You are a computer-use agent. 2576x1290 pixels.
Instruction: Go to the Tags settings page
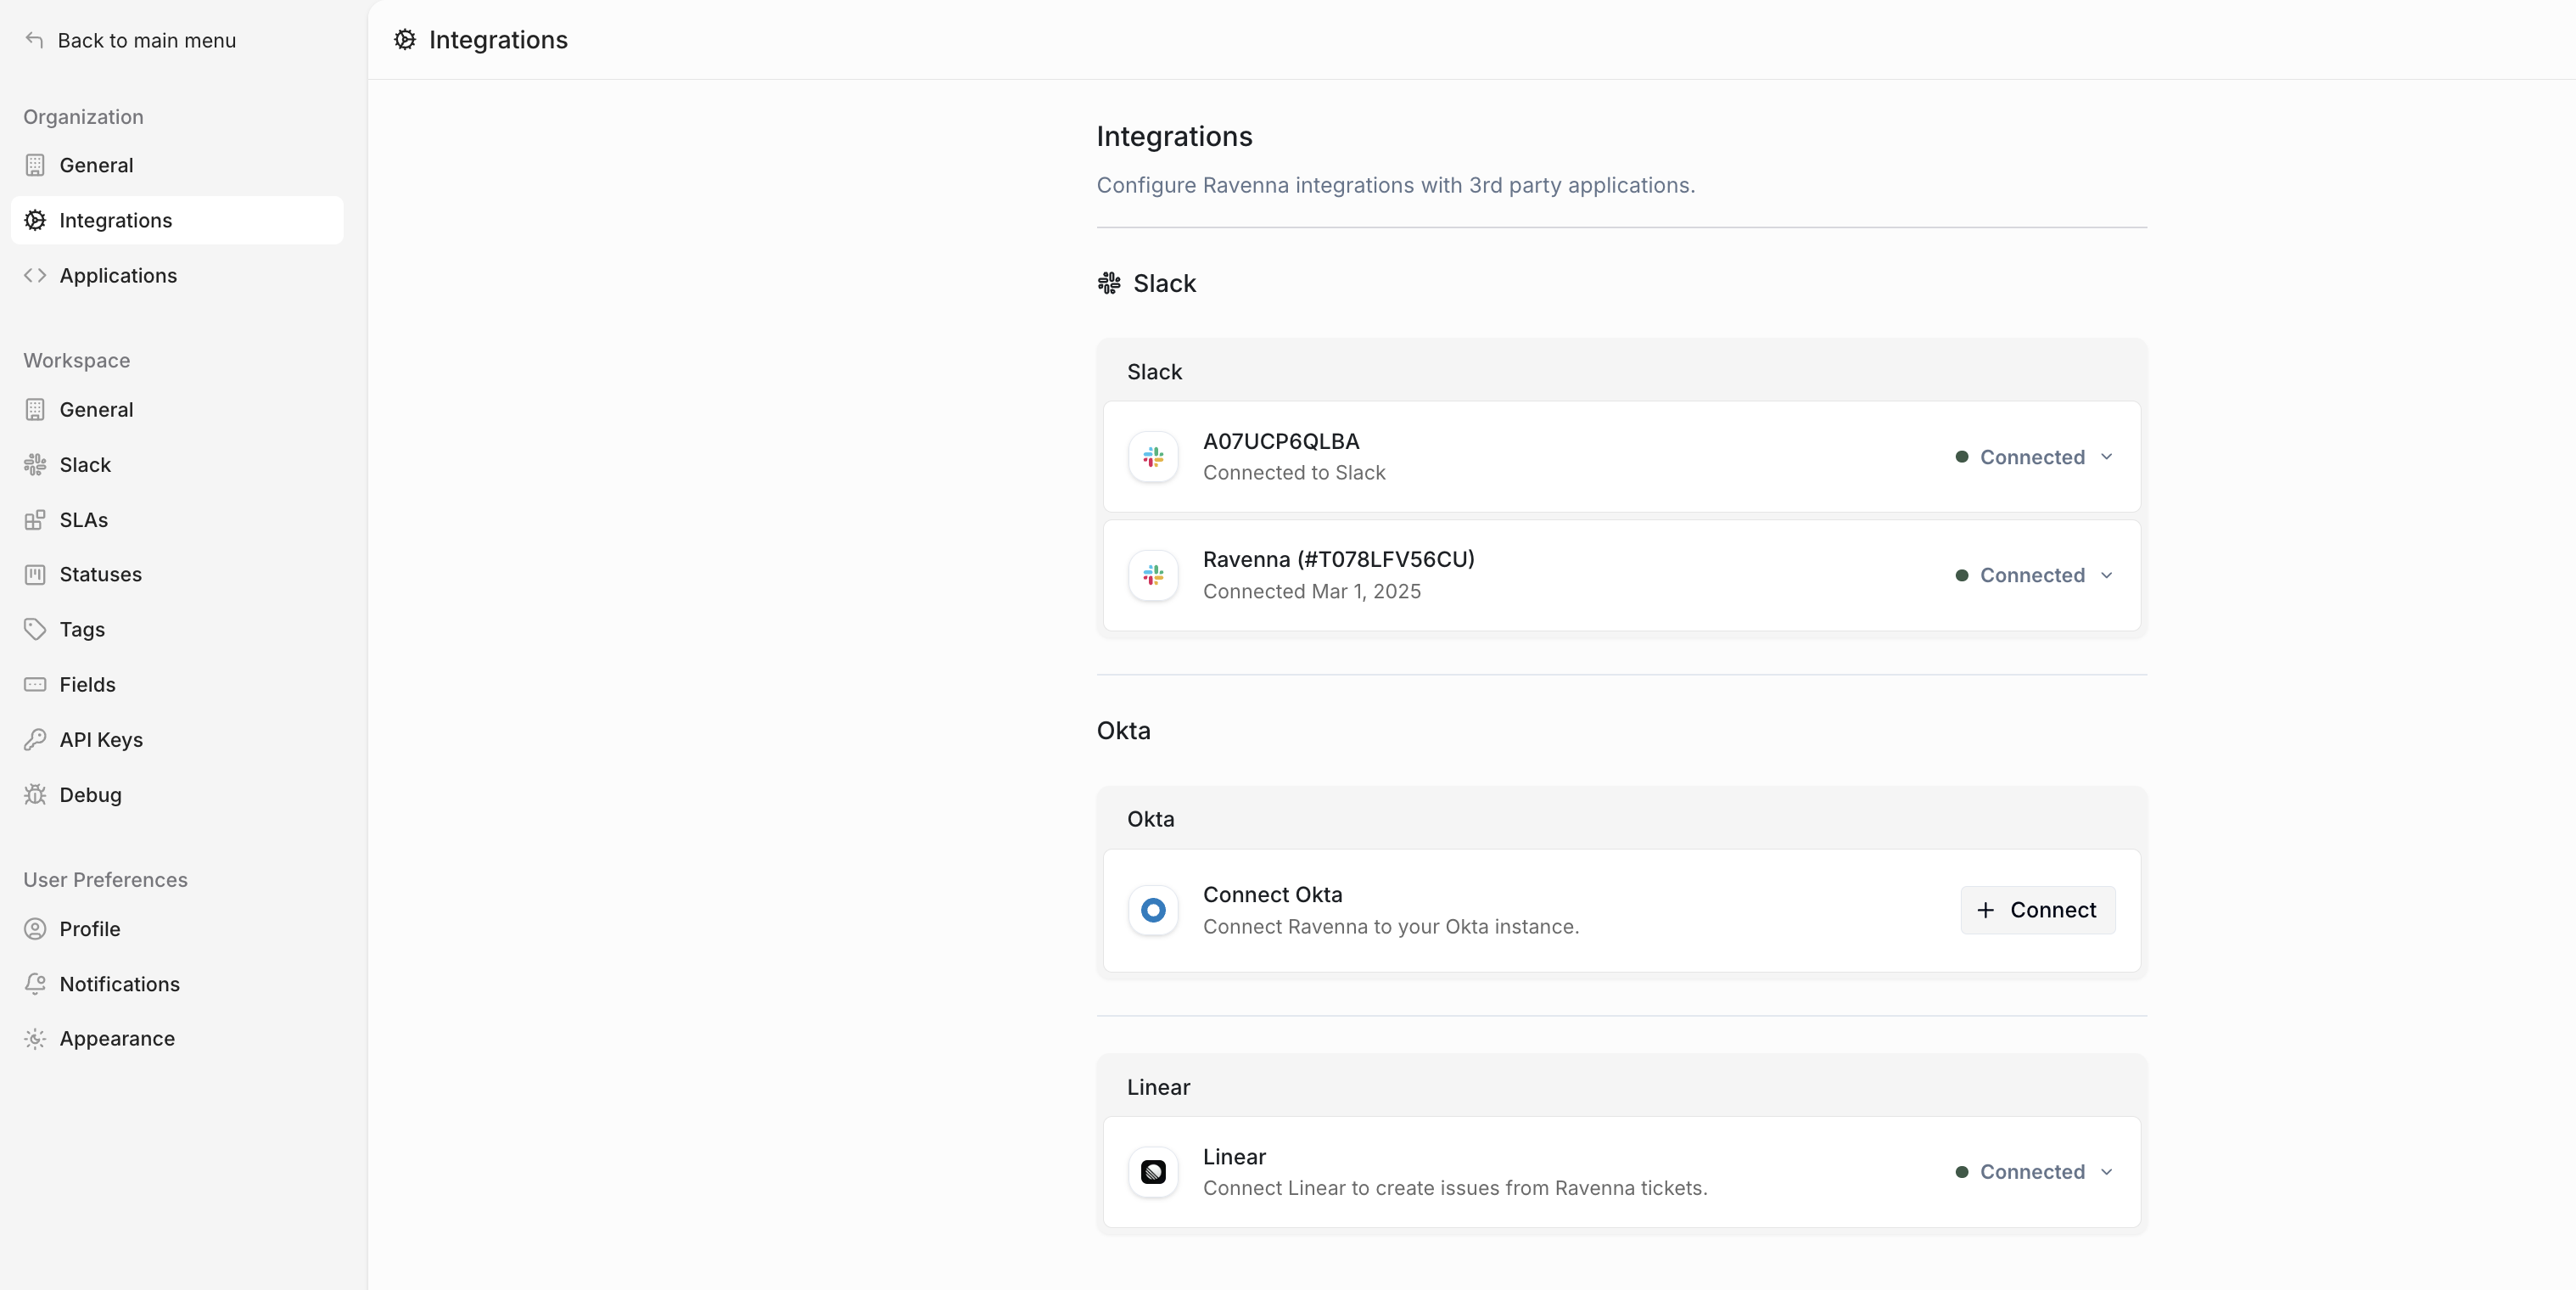coord(177,629)
